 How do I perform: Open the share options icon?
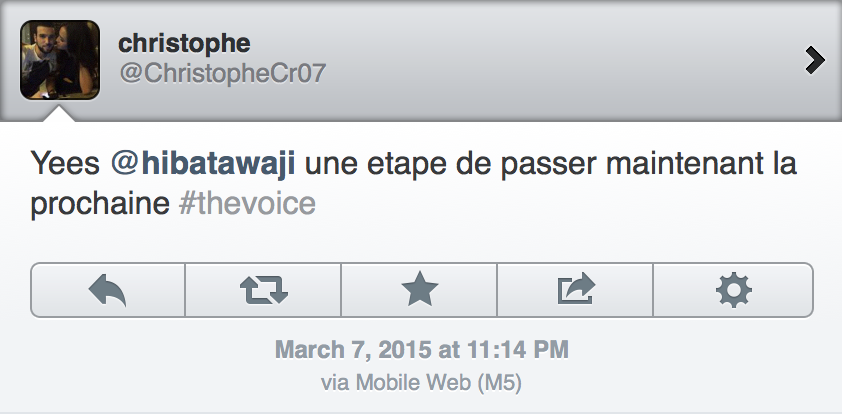click(x=575, y=290)
